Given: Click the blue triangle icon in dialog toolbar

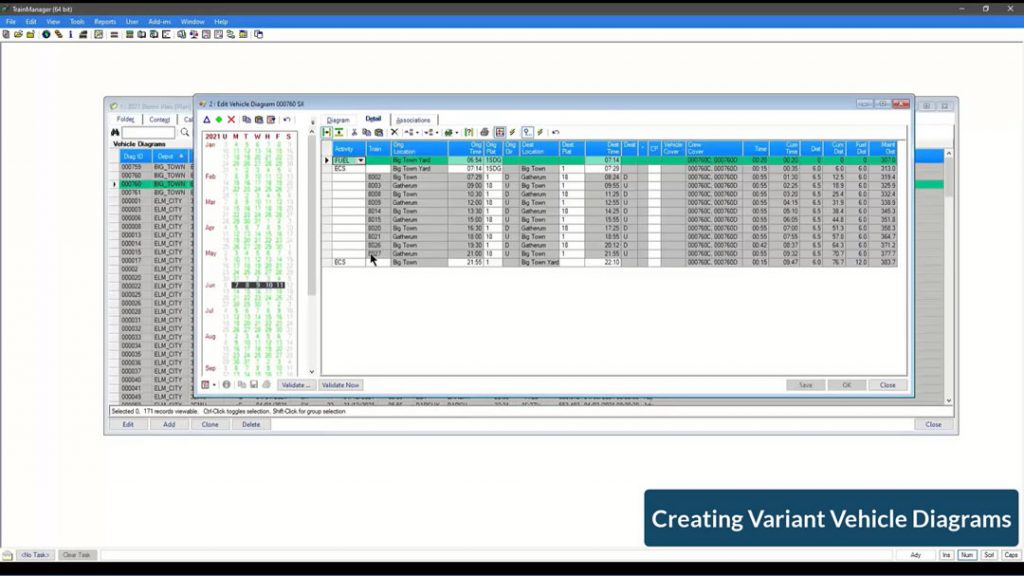Looking at the screenshot, I should pos(207,119).
